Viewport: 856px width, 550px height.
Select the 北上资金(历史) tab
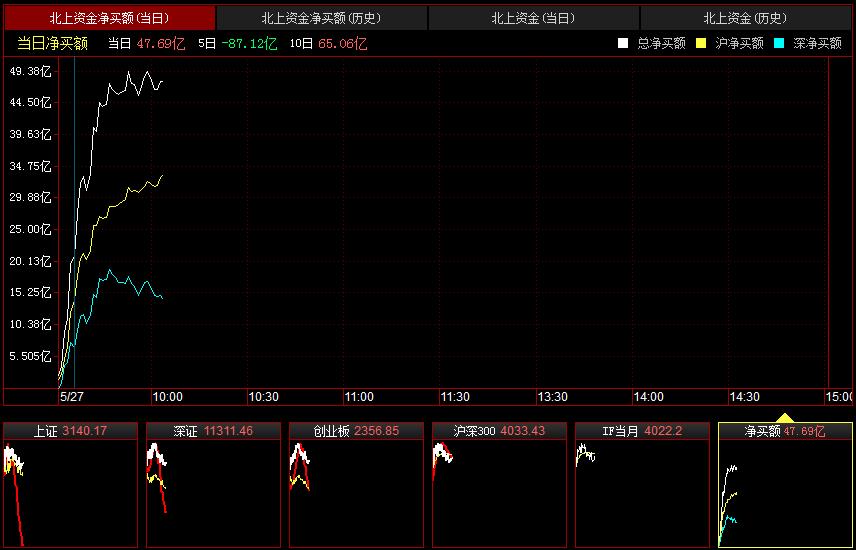[745, 18]
